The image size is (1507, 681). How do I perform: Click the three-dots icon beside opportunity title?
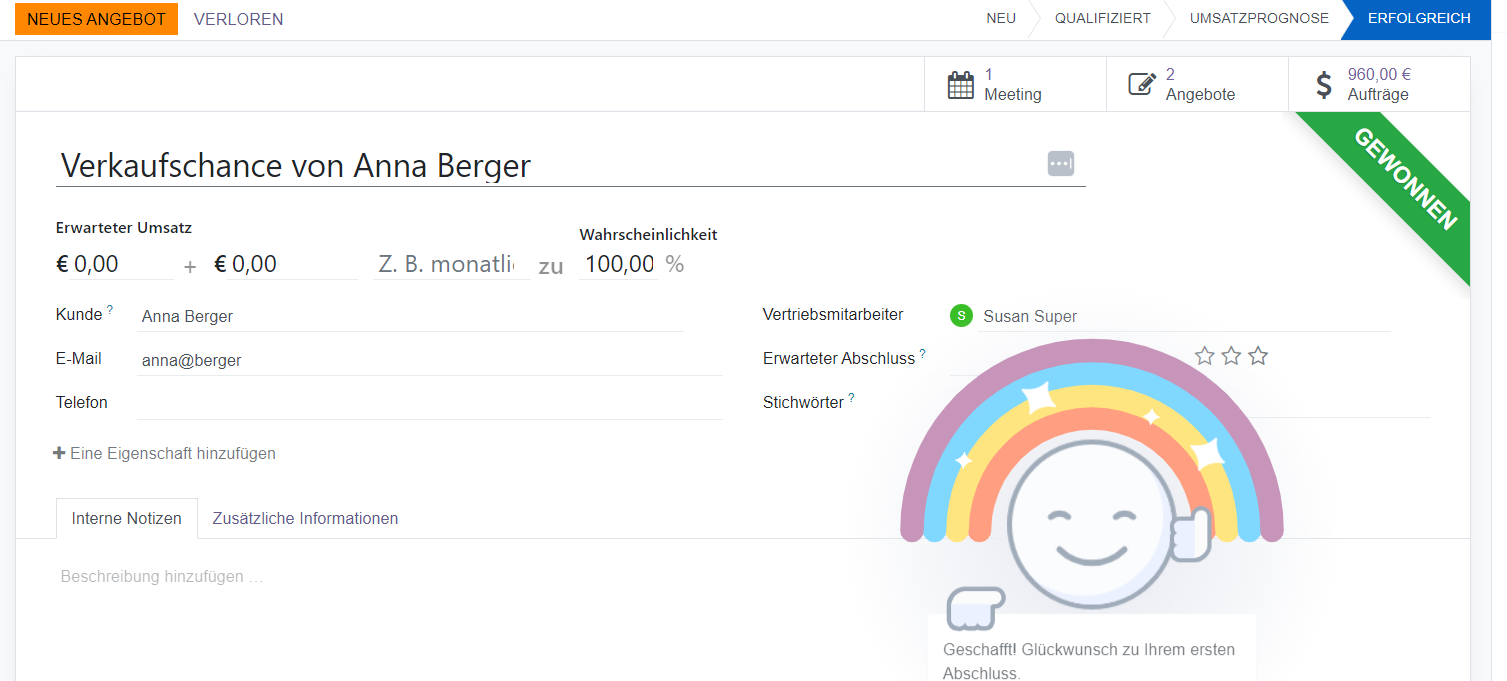click(x=1060, y=163)
